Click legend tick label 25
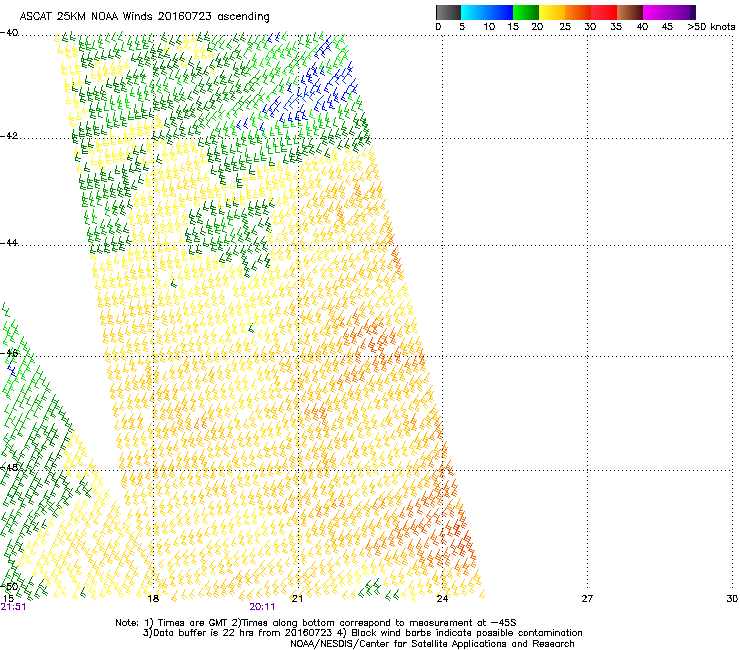Screen dimensions: 740x650 click(565, 27)
